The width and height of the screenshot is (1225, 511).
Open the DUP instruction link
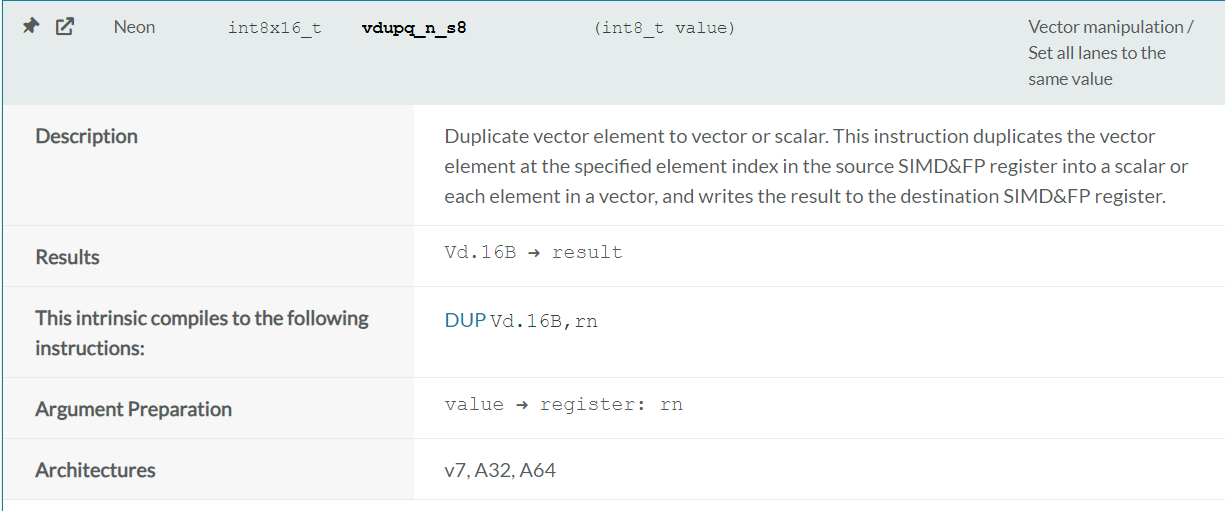coord(465,321)
